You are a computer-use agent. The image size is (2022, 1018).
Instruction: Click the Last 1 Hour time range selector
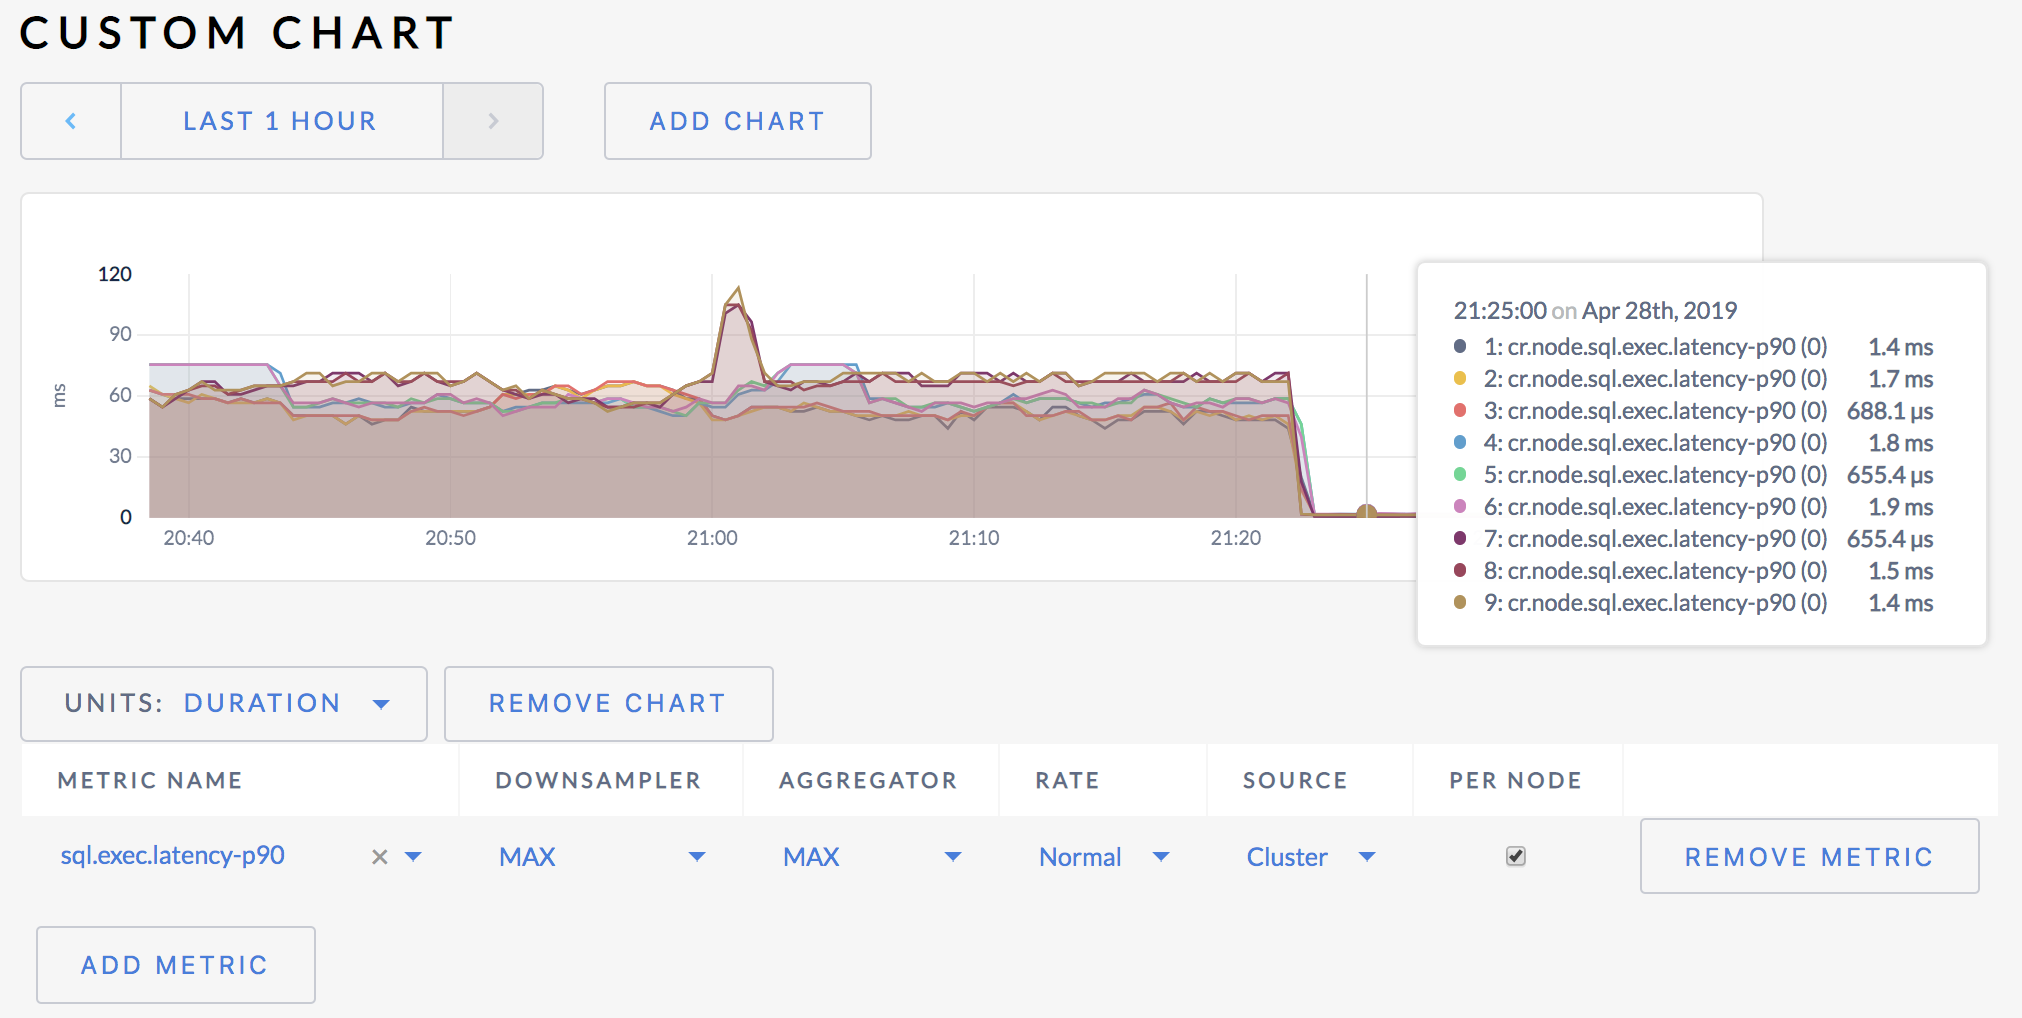click(281, 120)
